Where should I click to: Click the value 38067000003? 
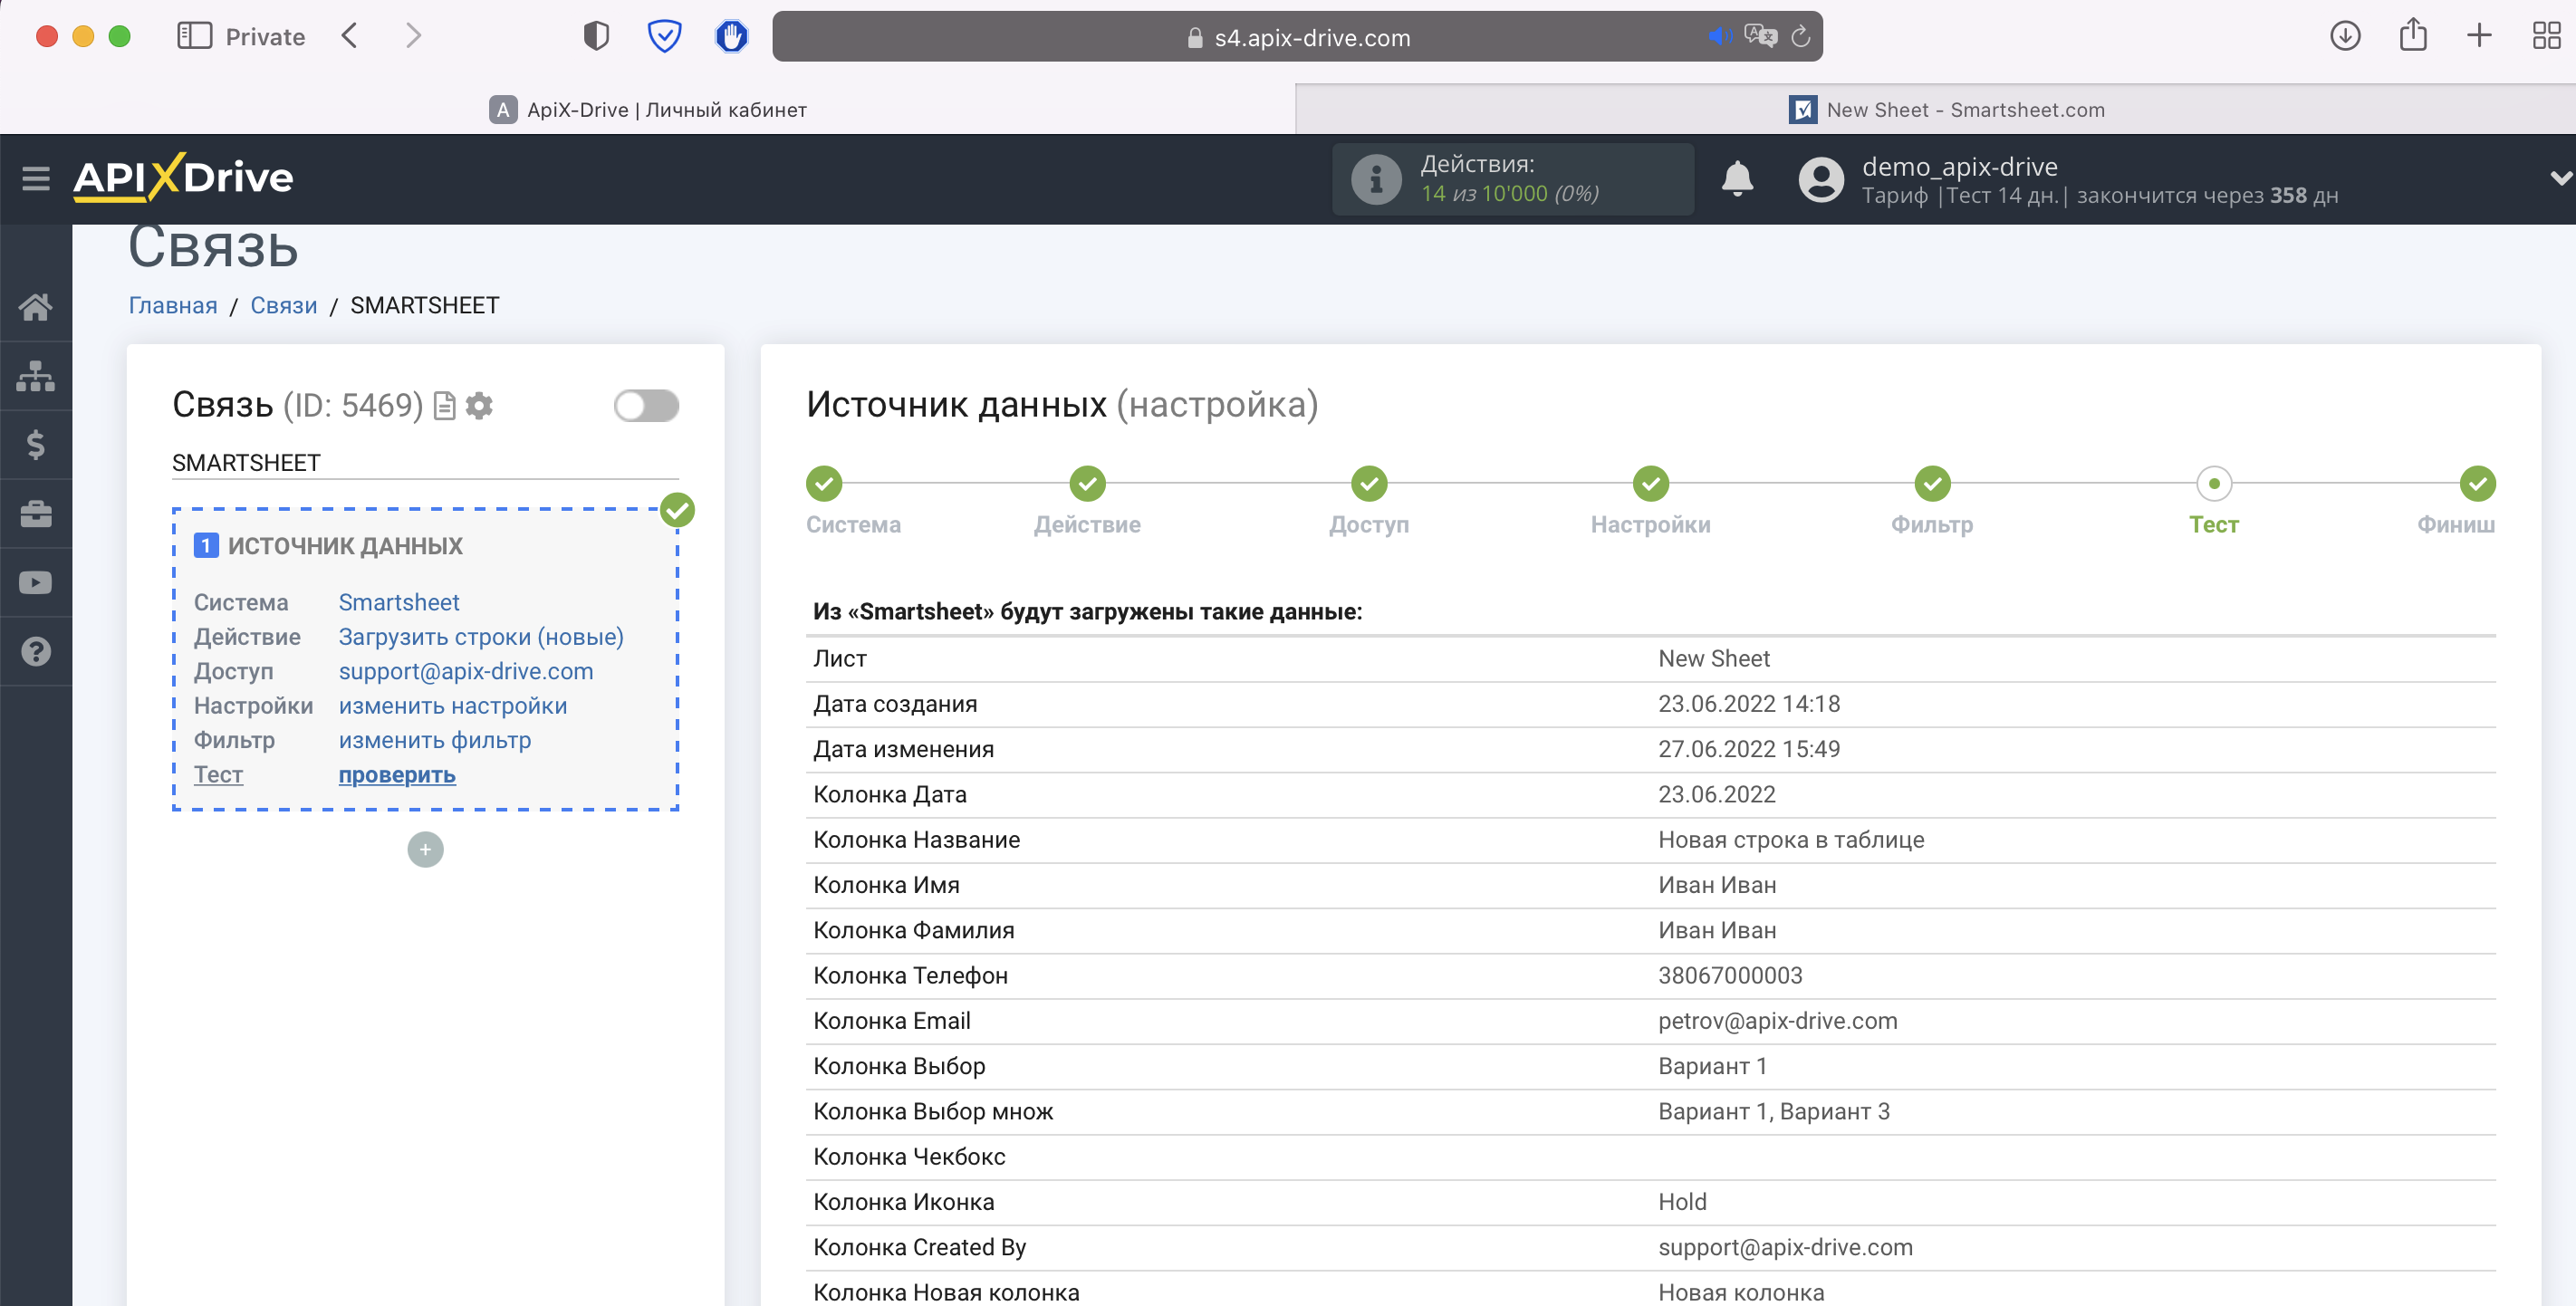(x=1730, y=976)
